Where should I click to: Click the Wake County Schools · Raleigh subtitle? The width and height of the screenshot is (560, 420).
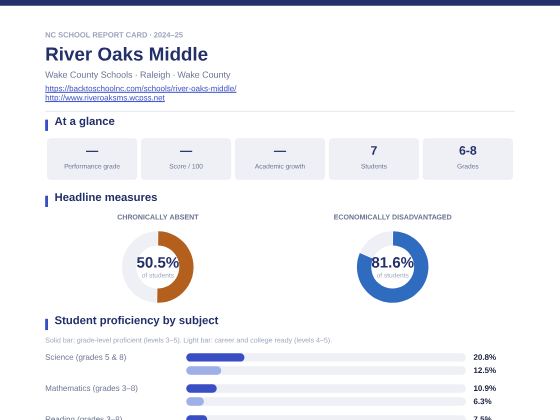click(x=138, y=75)
